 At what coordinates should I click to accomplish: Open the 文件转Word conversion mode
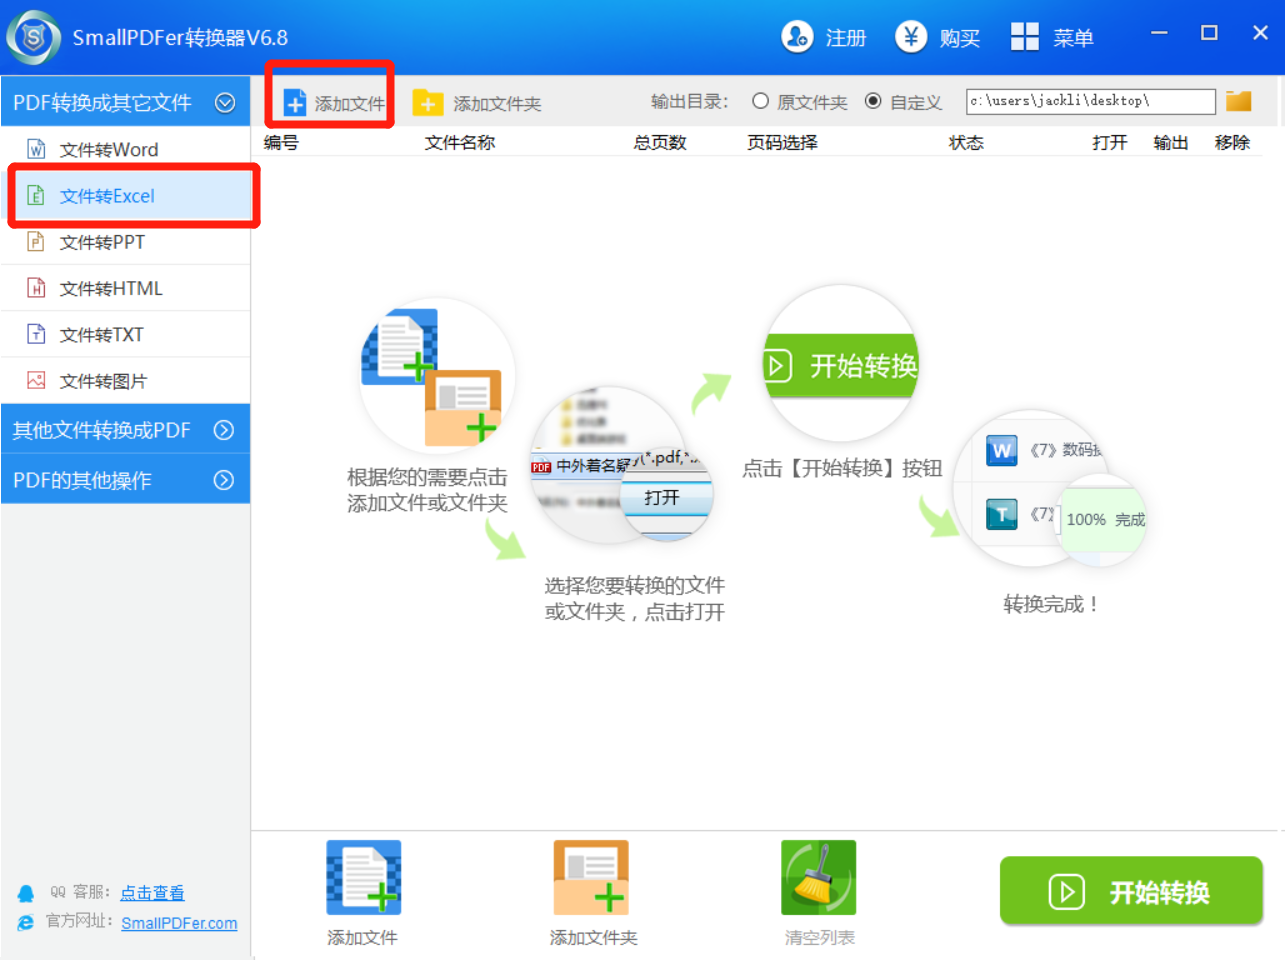click(126, 149)
